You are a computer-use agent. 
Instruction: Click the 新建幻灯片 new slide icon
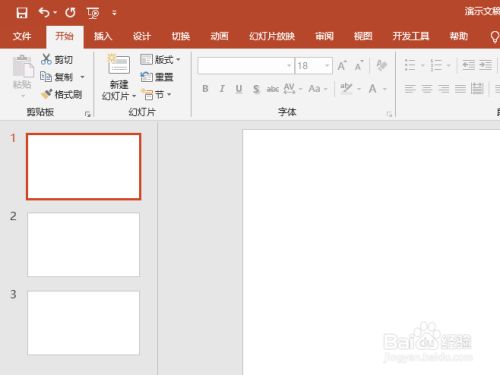click(x=119, y=65)
